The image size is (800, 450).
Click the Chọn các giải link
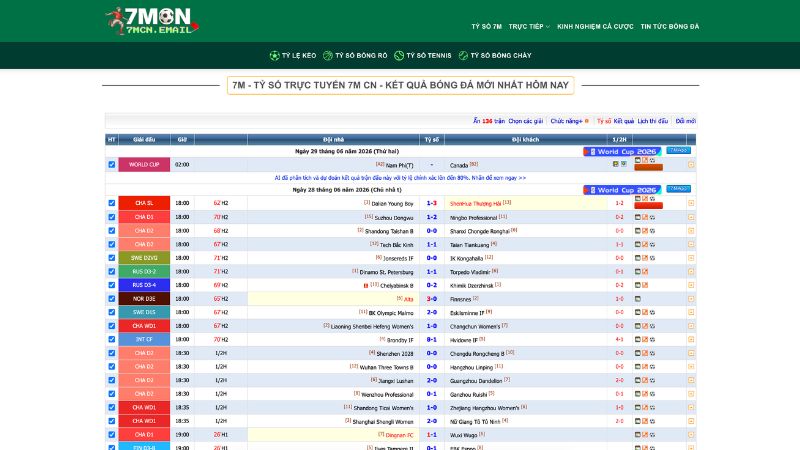(526, 121)
